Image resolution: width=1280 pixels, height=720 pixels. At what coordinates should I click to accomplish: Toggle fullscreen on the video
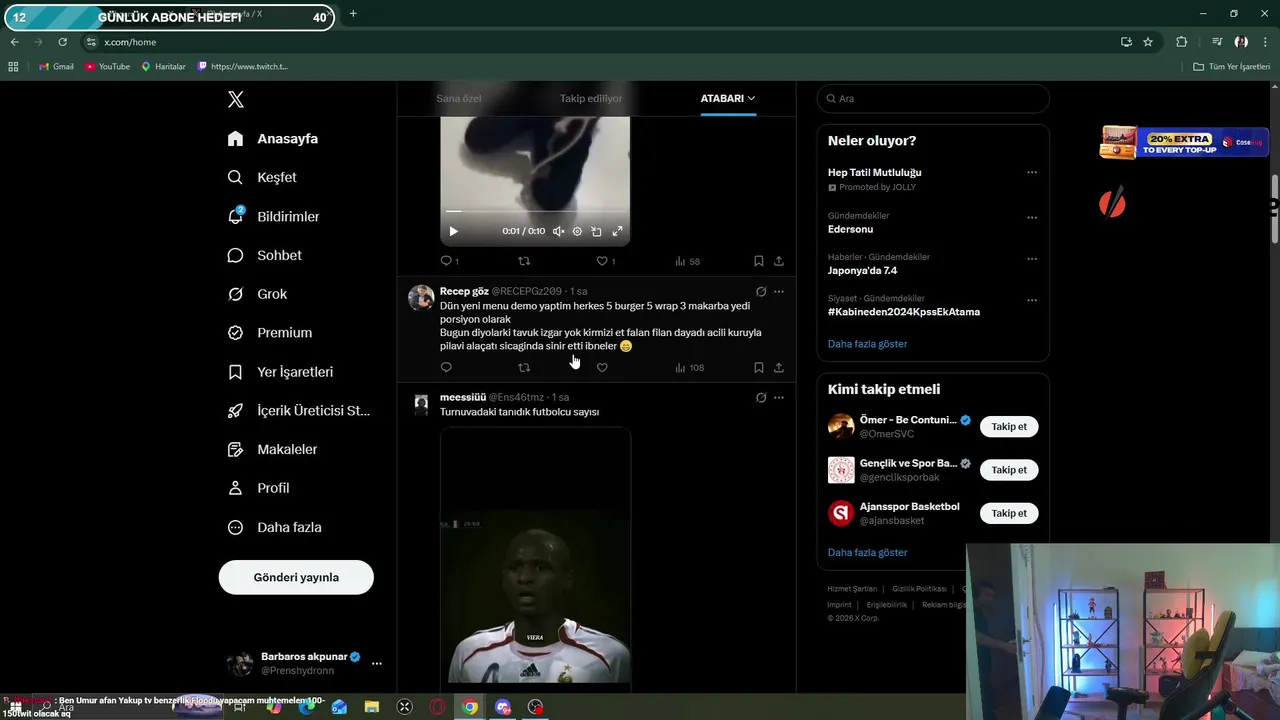pyautogui.click(x=617, y=231)
